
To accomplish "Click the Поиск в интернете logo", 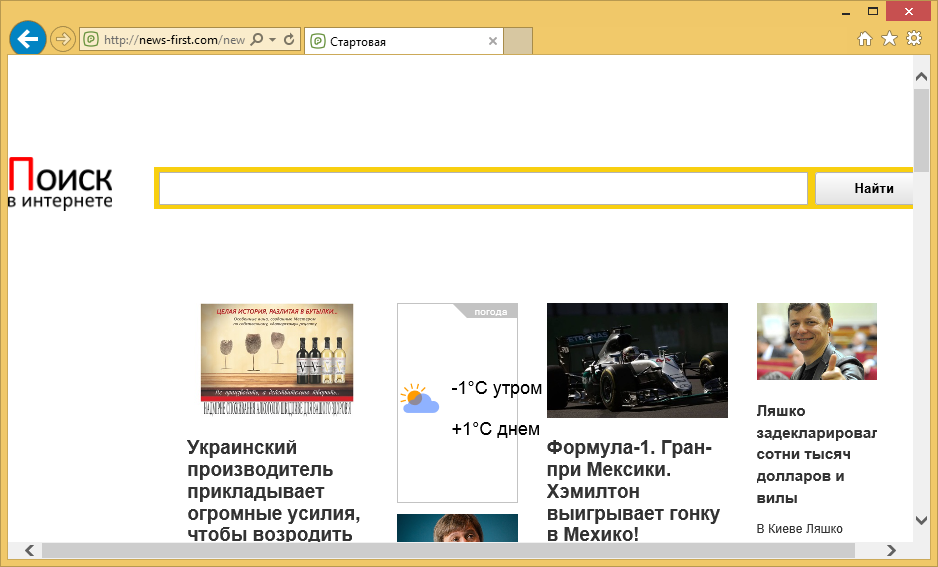I will 60,185.
